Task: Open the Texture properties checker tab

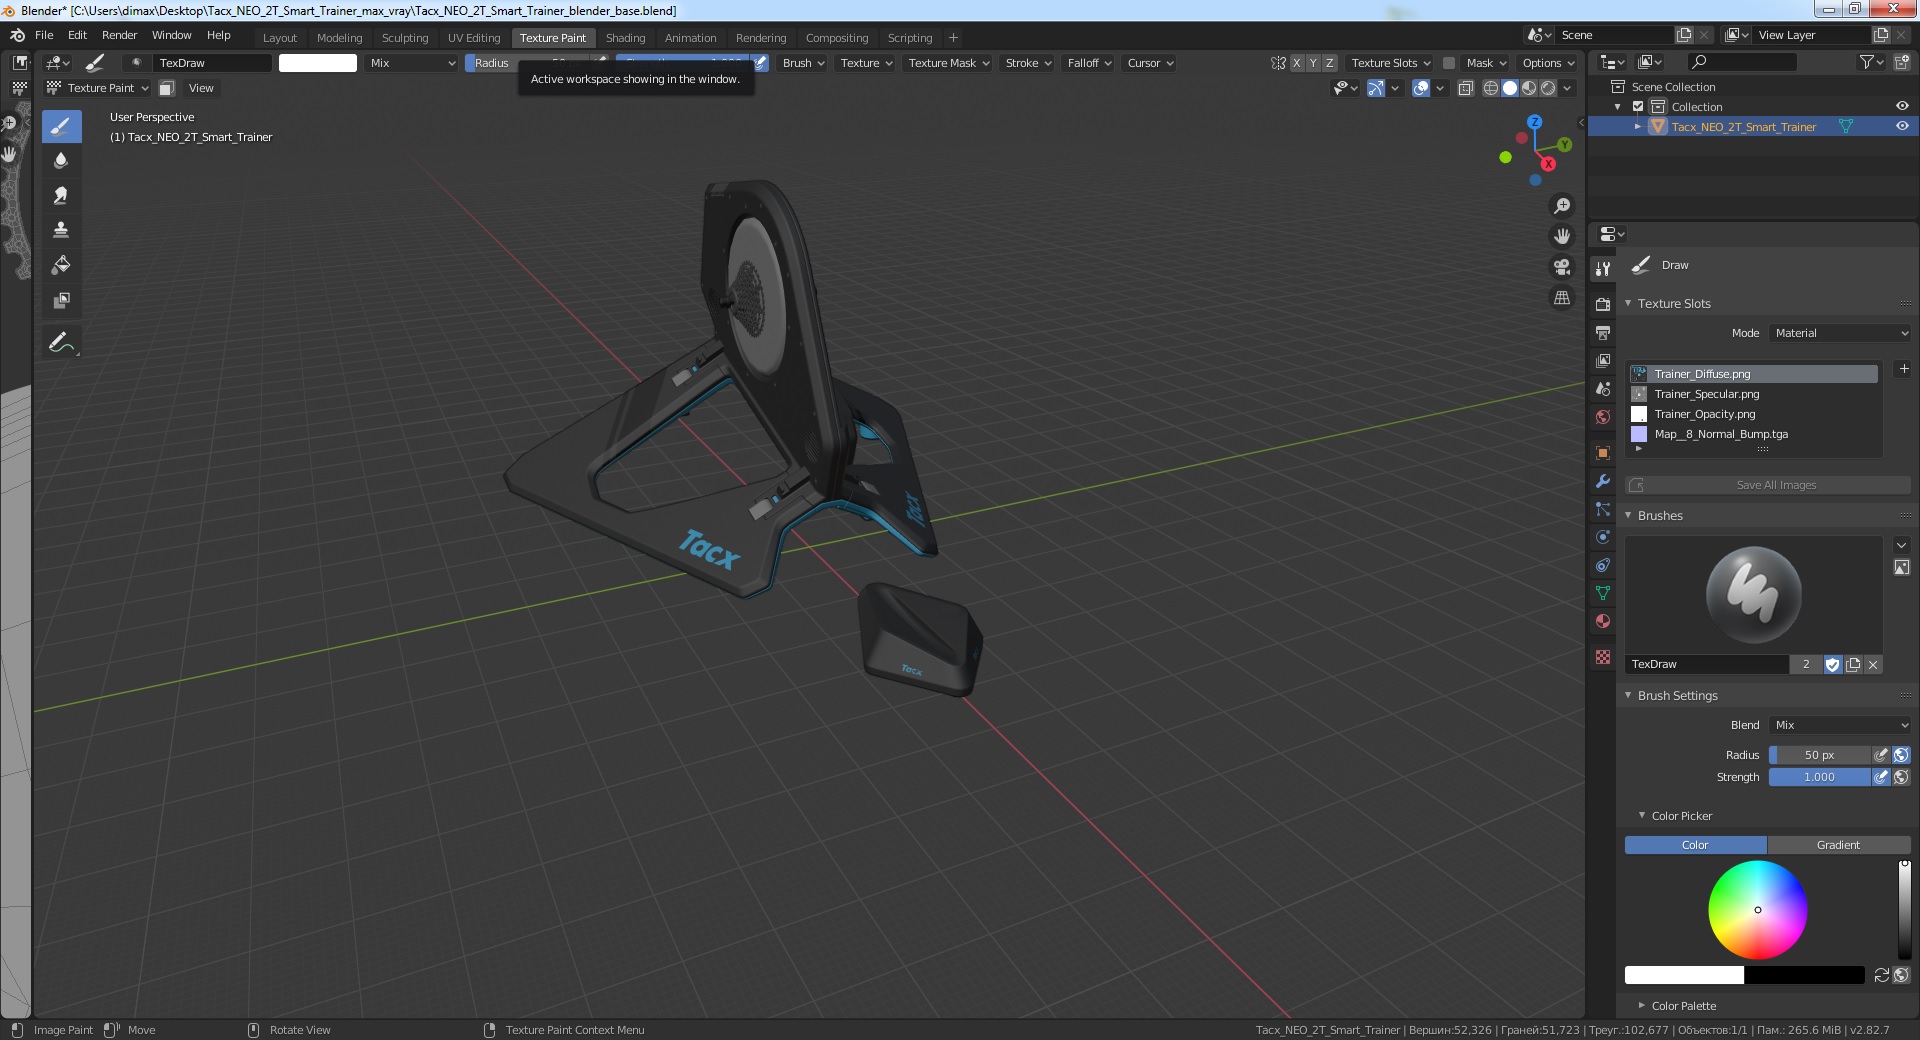Action: click(1603, 657)
